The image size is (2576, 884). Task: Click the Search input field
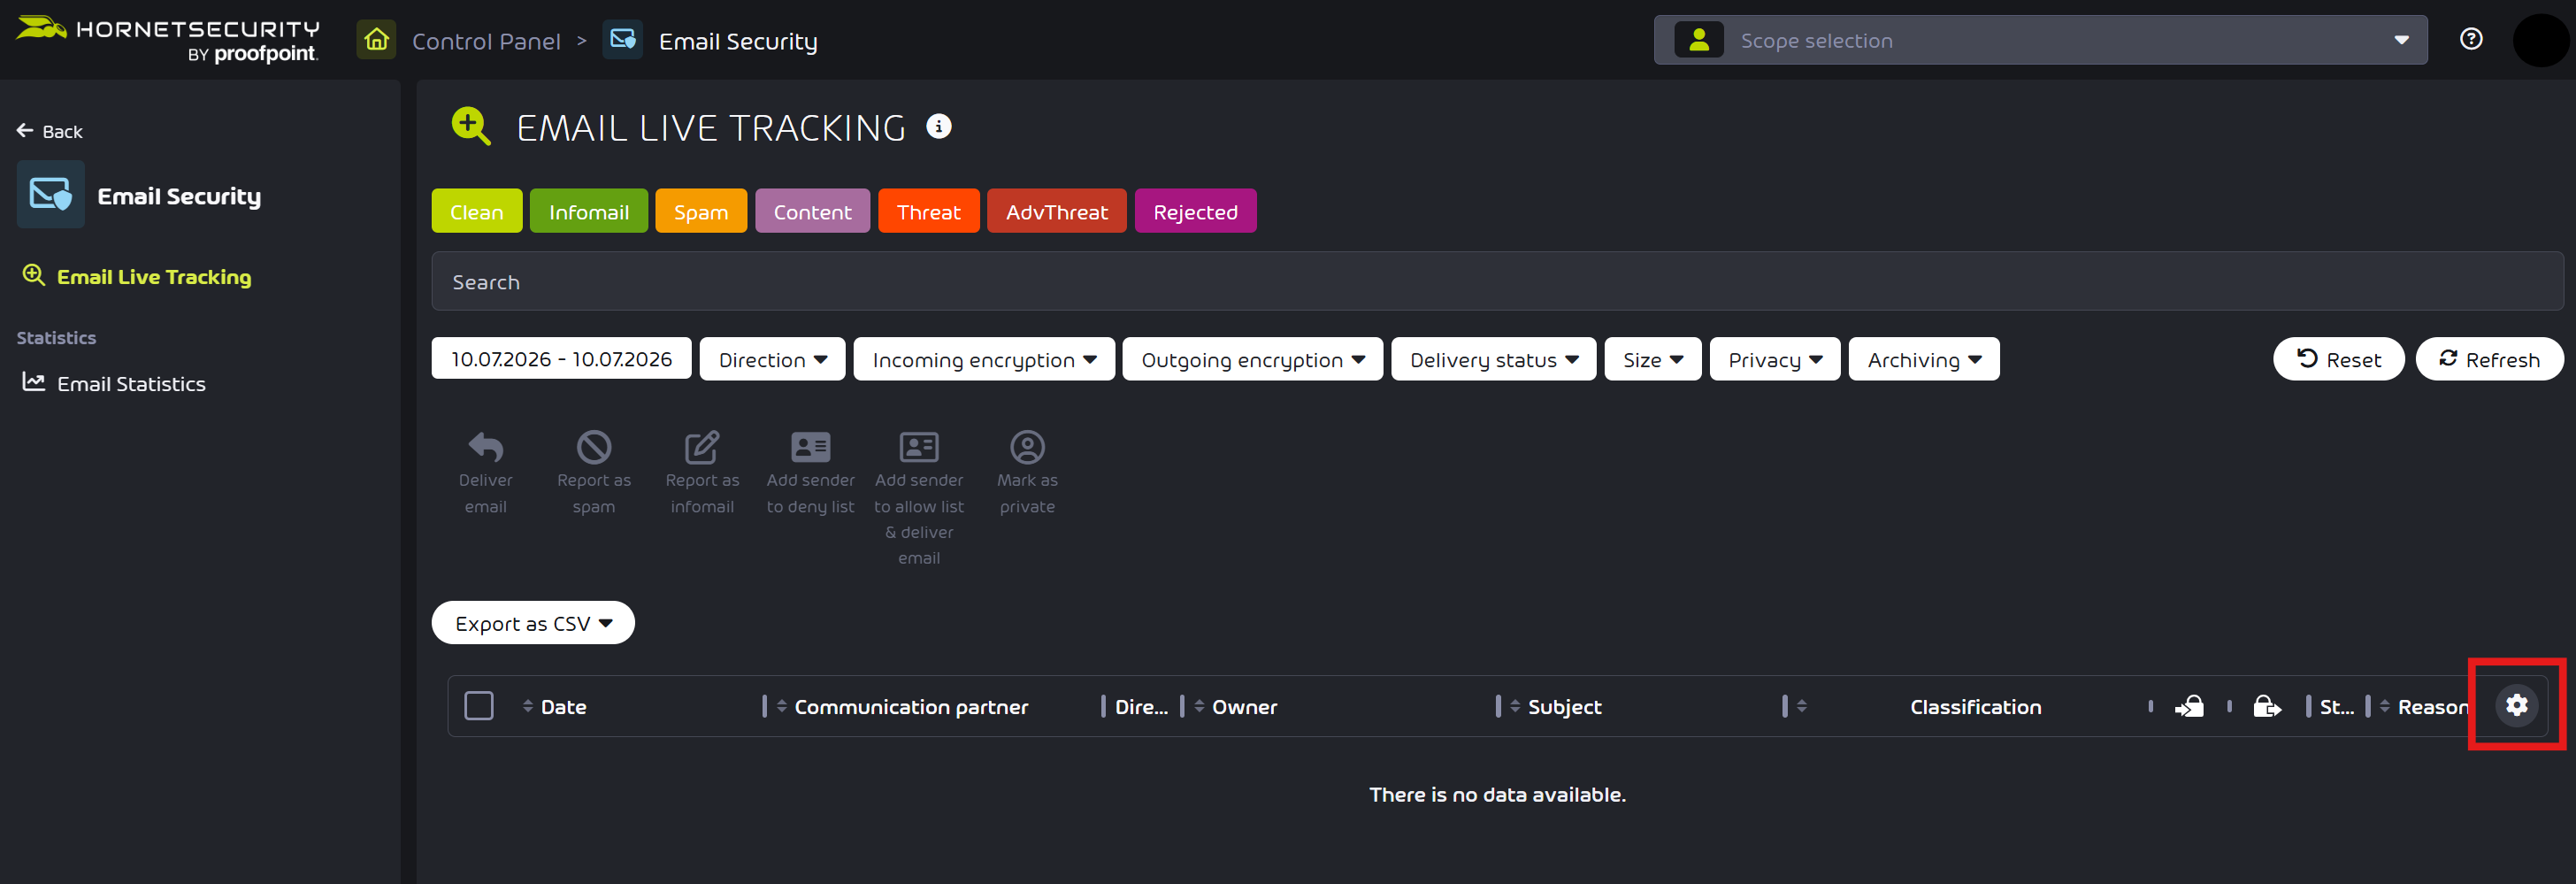(x=1497, y=281)
